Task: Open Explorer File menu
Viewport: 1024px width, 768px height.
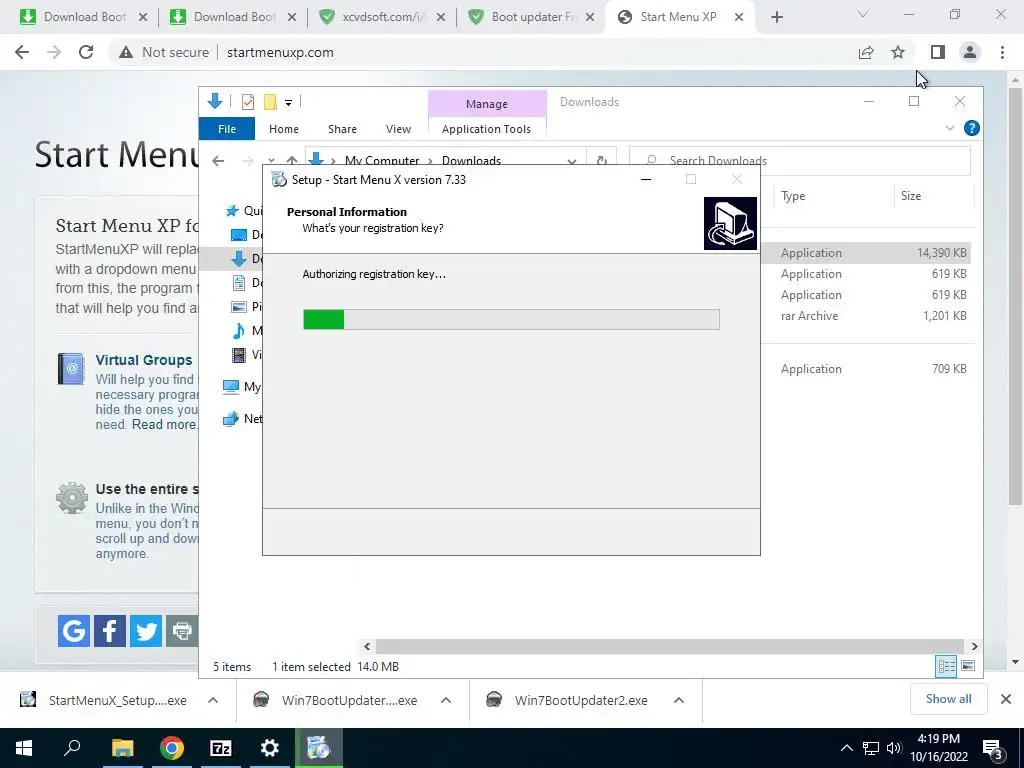Action: tap(227, 129)
